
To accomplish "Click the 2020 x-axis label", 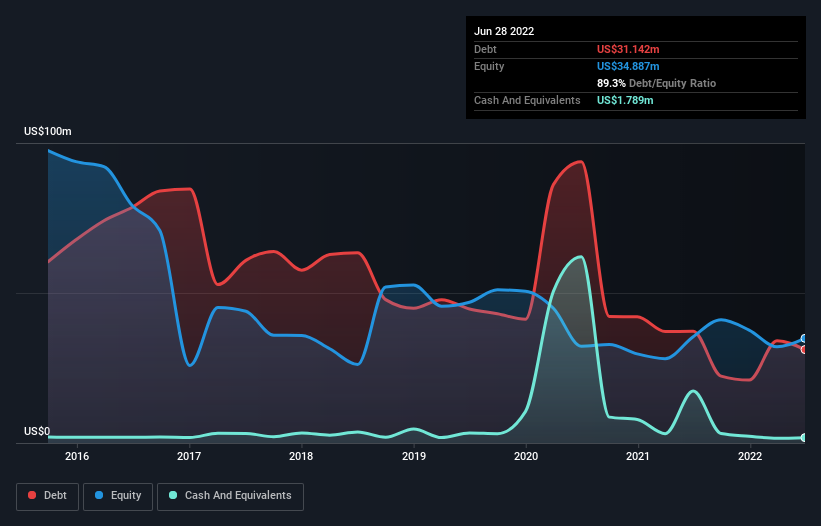I will (526, 456).
